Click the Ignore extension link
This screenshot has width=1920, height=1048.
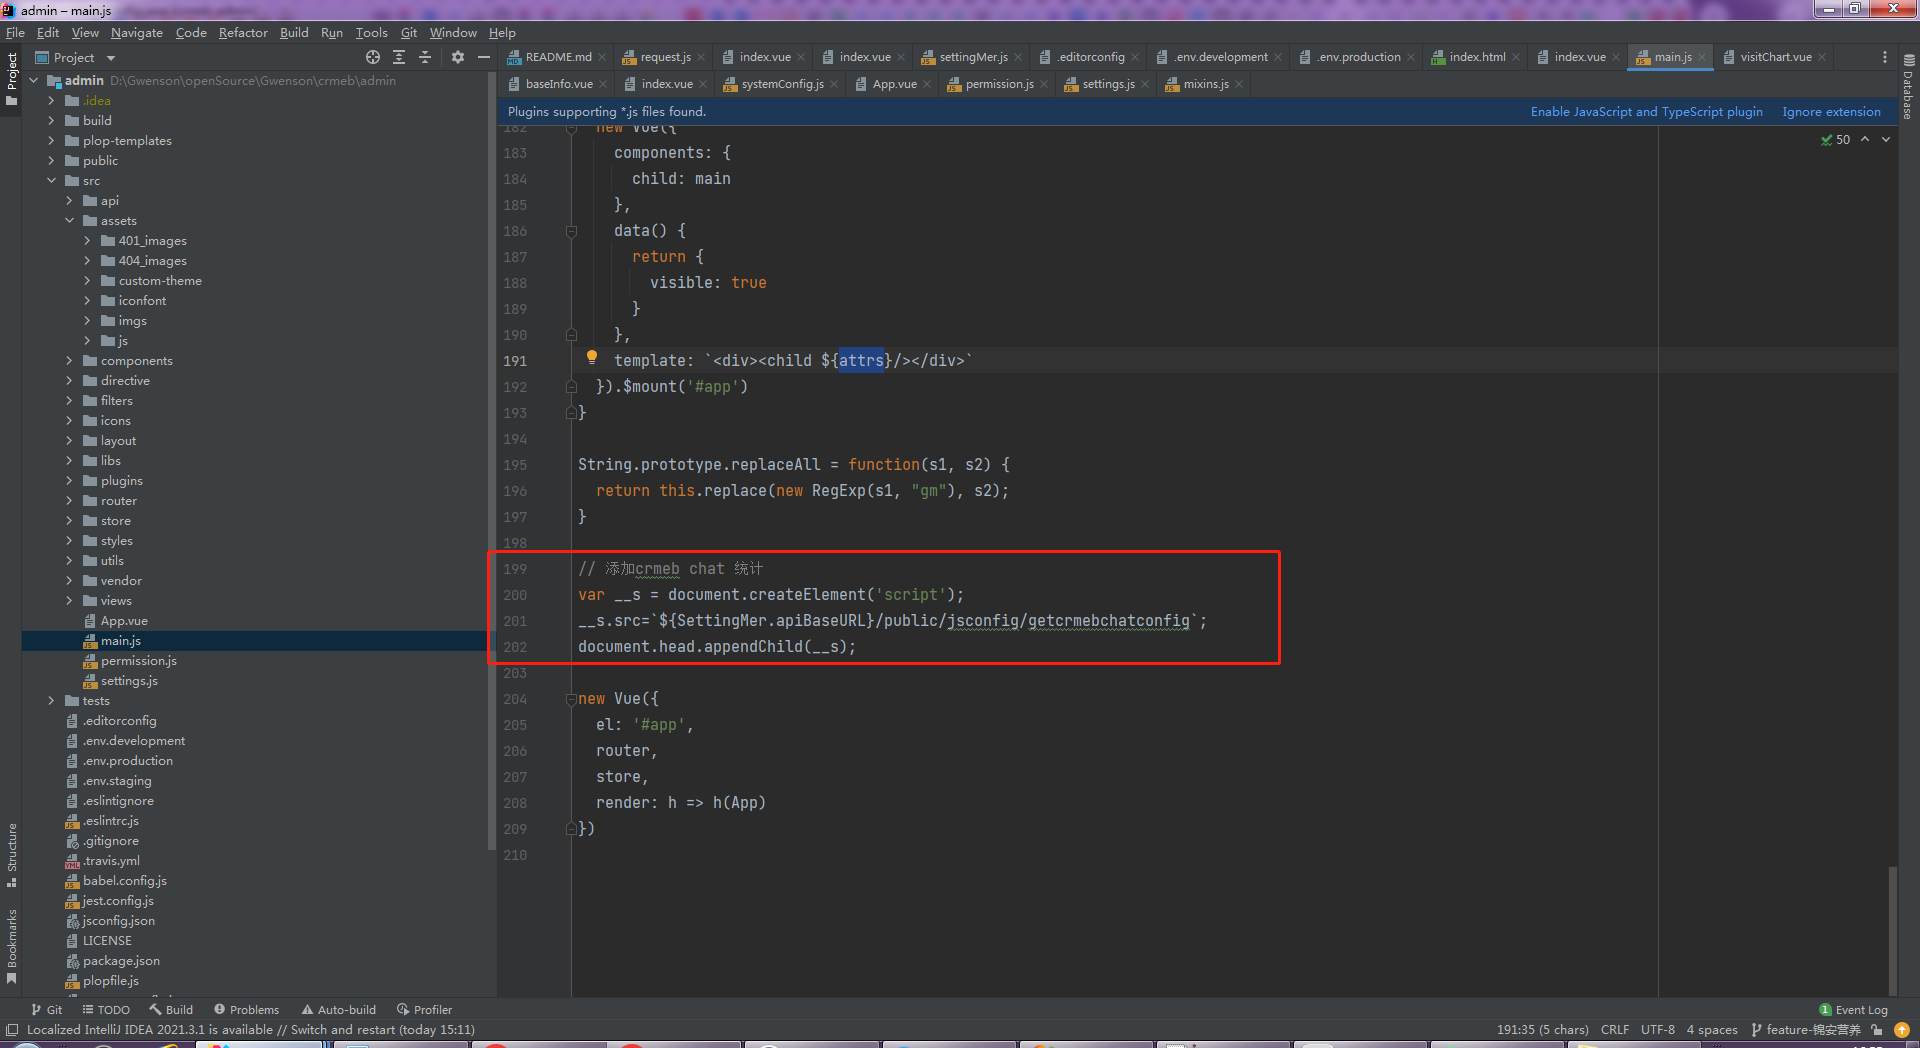click(x=1831, y=112)
